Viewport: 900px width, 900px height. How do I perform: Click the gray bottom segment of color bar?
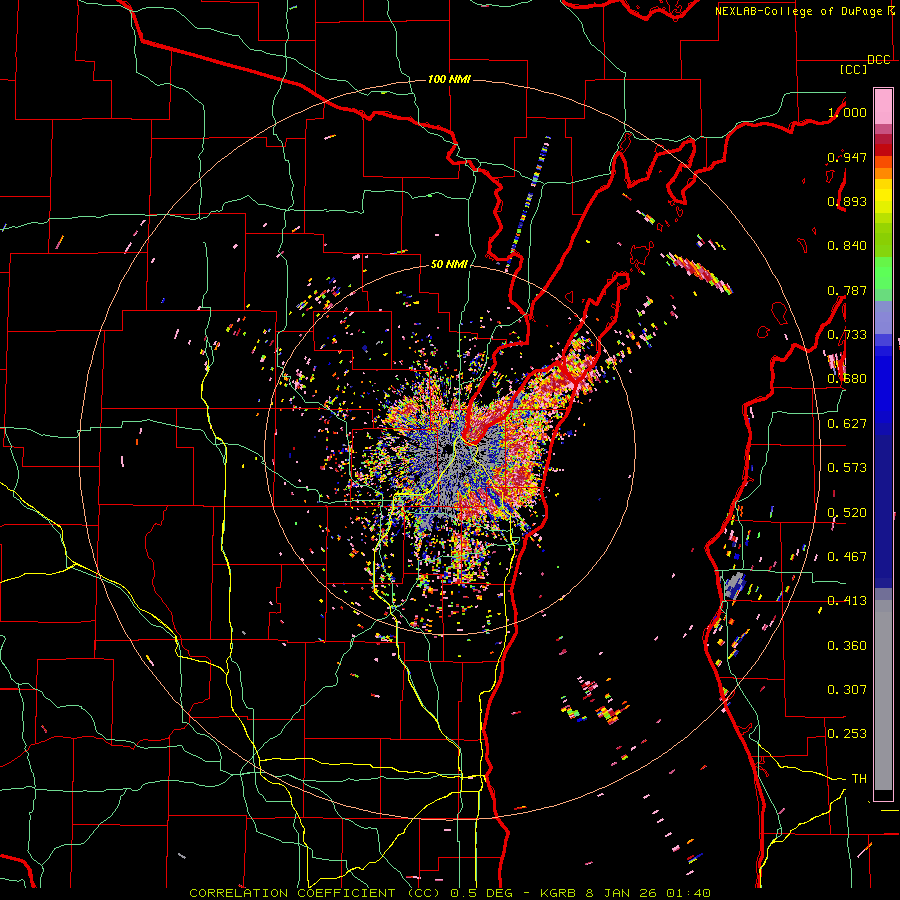883,695
